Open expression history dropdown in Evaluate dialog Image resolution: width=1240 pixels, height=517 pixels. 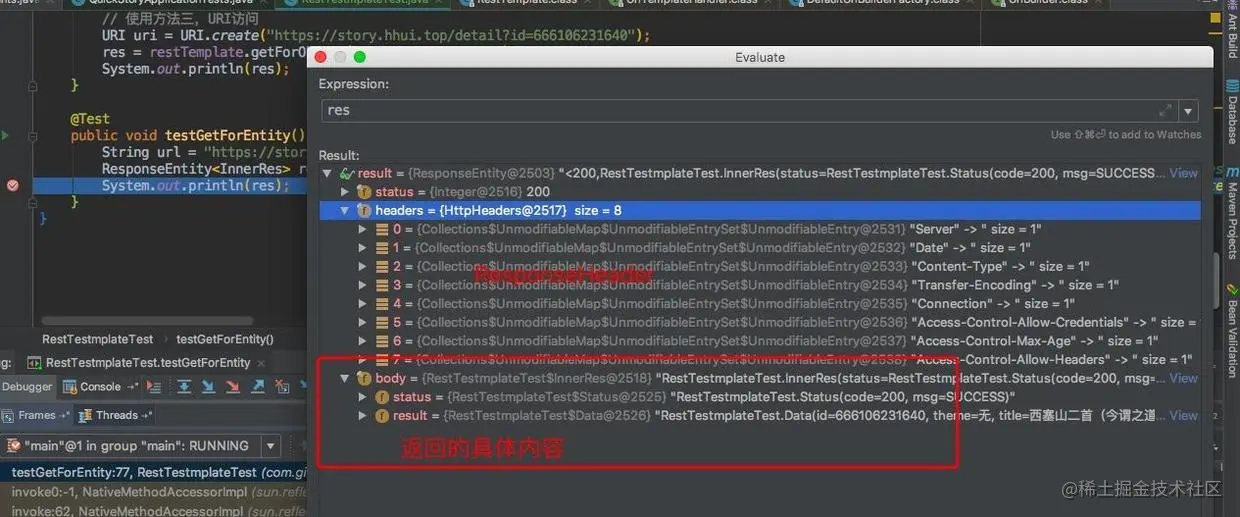click(x=1189, y=110)
